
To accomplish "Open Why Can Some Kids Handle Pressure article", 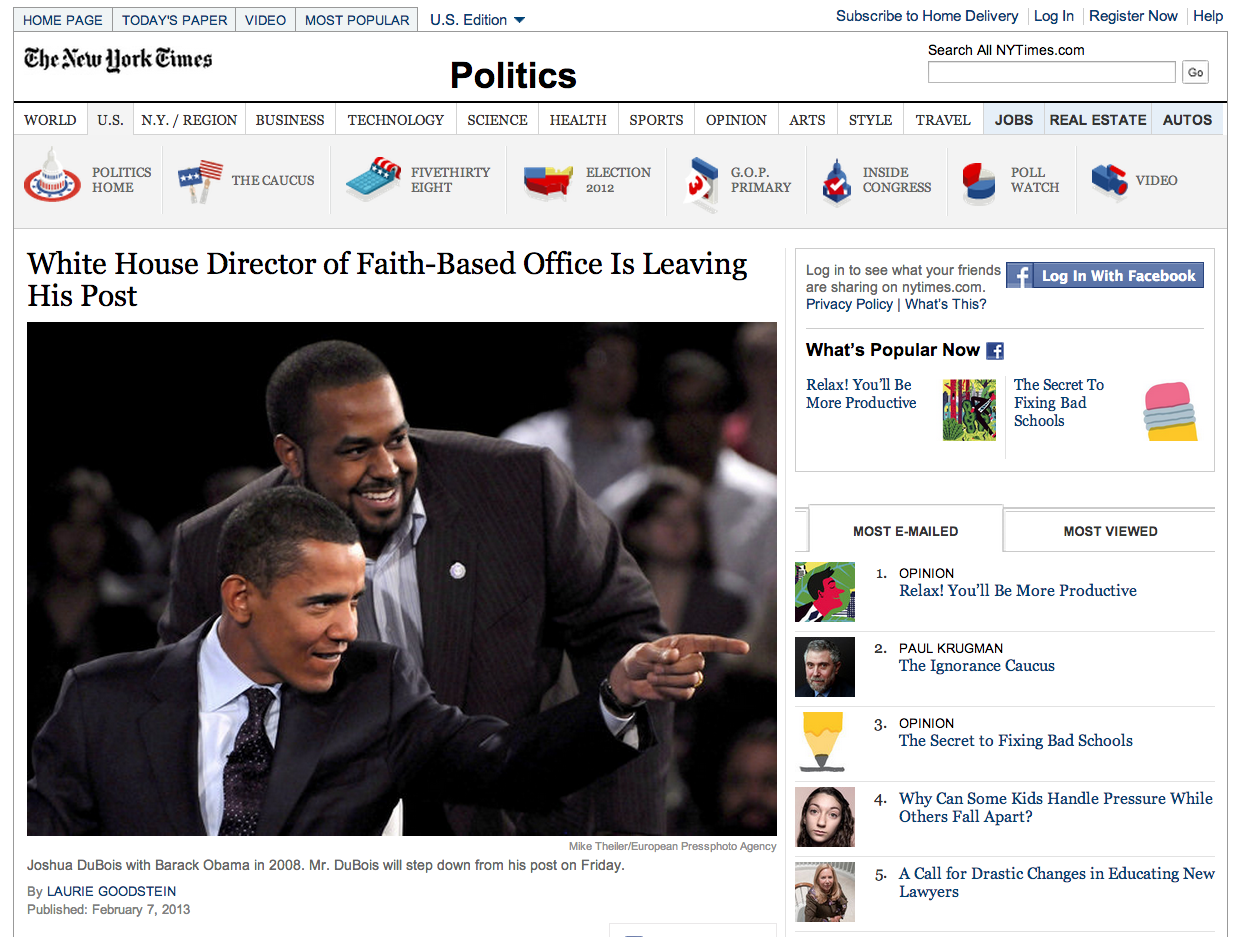I will tap(1056, 807).
